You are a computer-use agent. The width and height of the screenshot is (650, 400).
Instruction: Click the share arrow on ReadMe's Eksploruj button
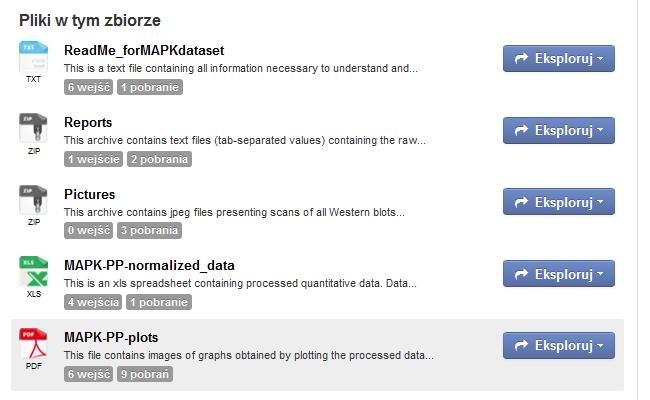[521, 58]
